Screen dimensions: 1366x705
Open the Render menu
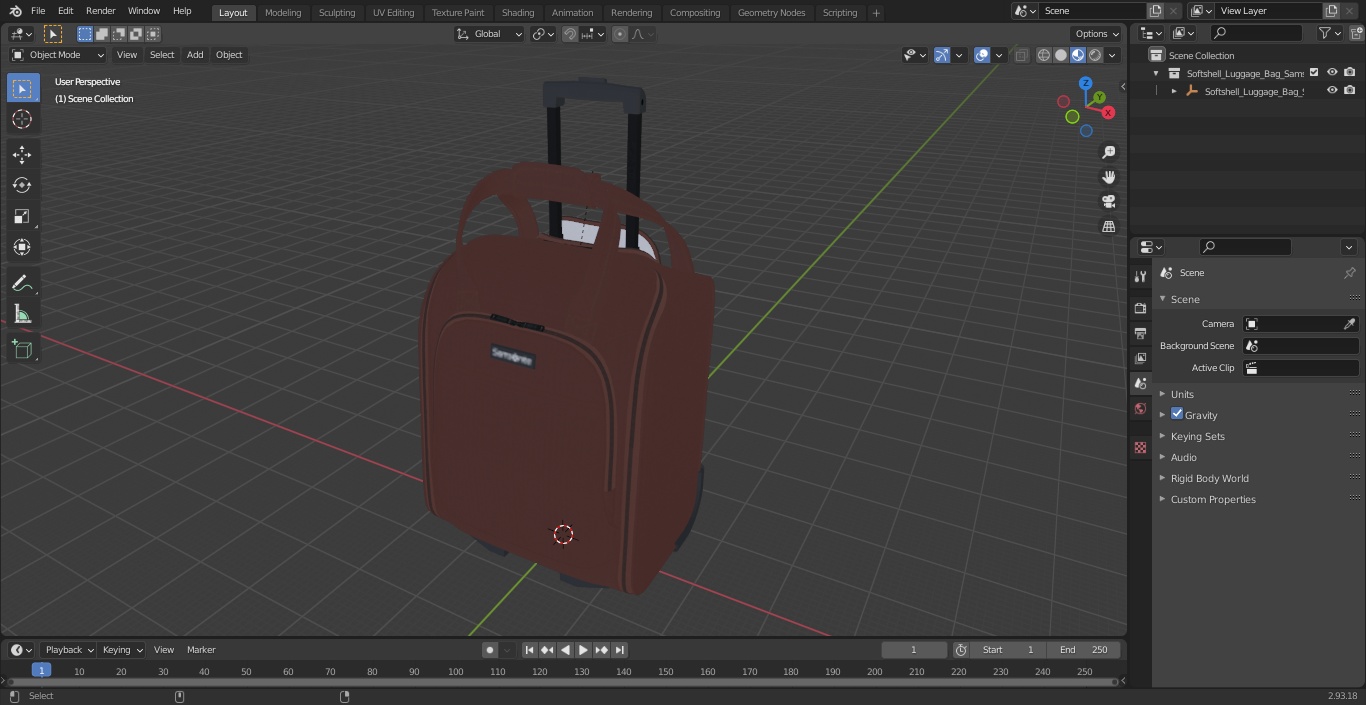(100, 11)
